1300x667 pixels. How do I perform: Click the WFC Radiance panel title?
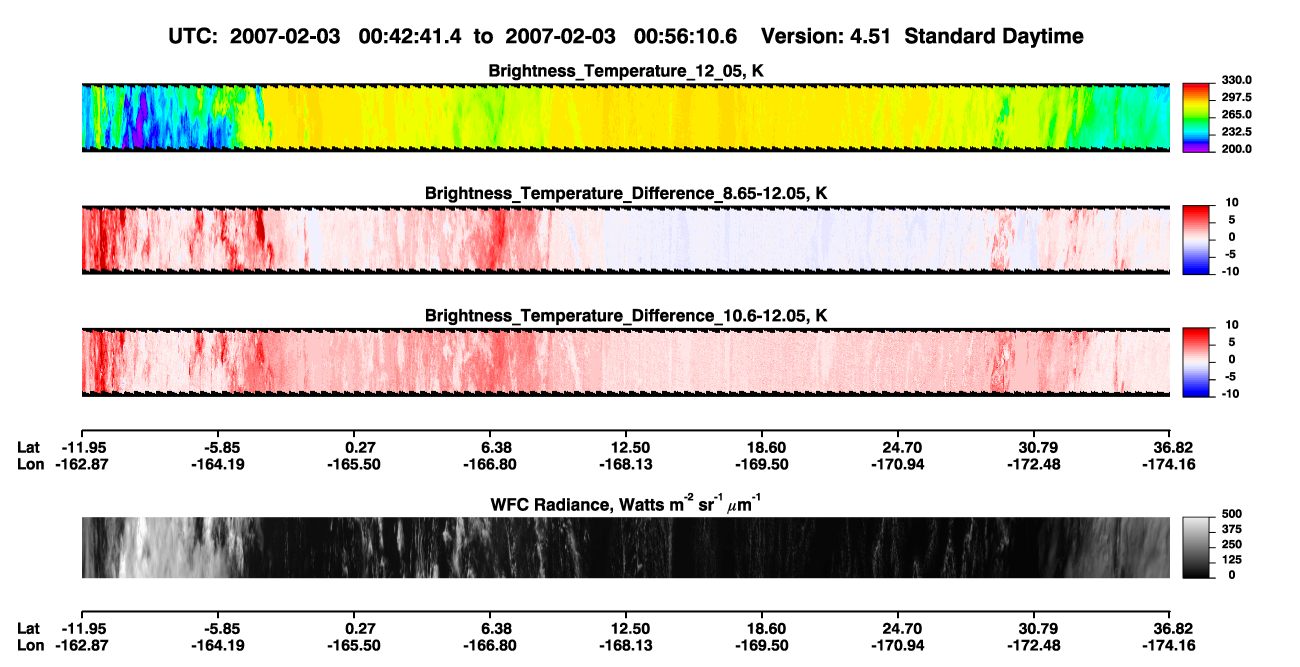tap(626, 503)
